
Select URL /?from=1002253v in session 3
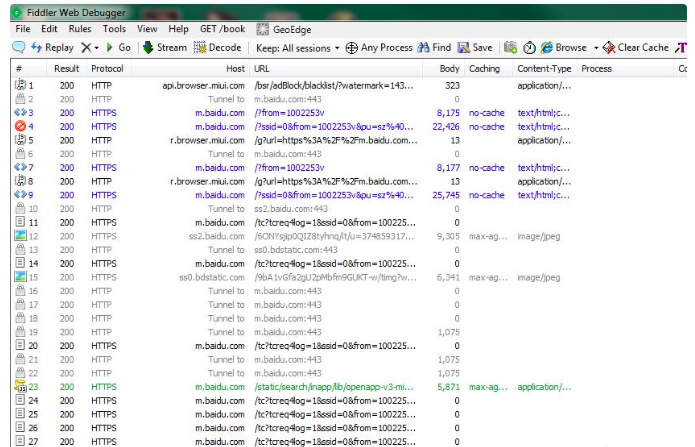(x=289, y=113)
